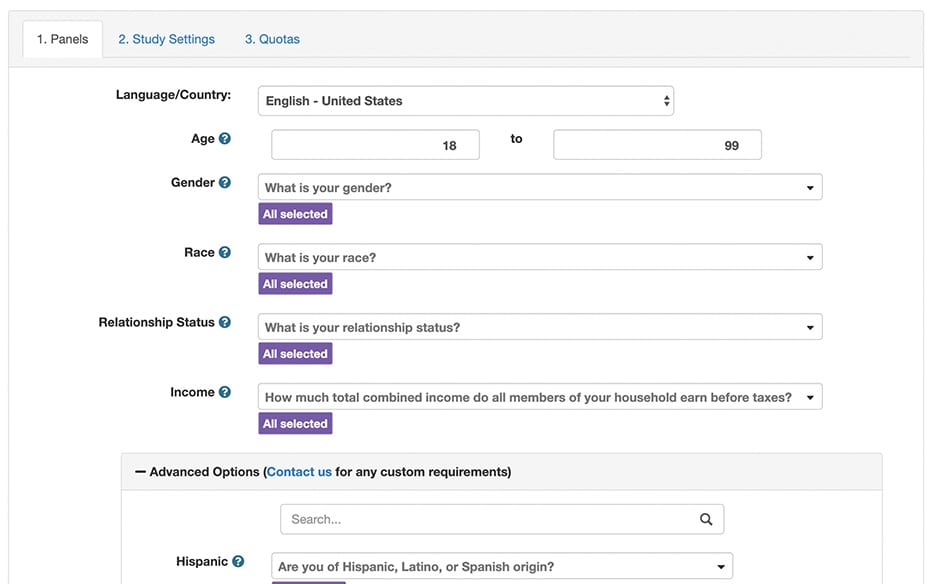Click the 'All selected' badge under Gender
Viewport: 932px width, 584px height.
tap(295, 214)
